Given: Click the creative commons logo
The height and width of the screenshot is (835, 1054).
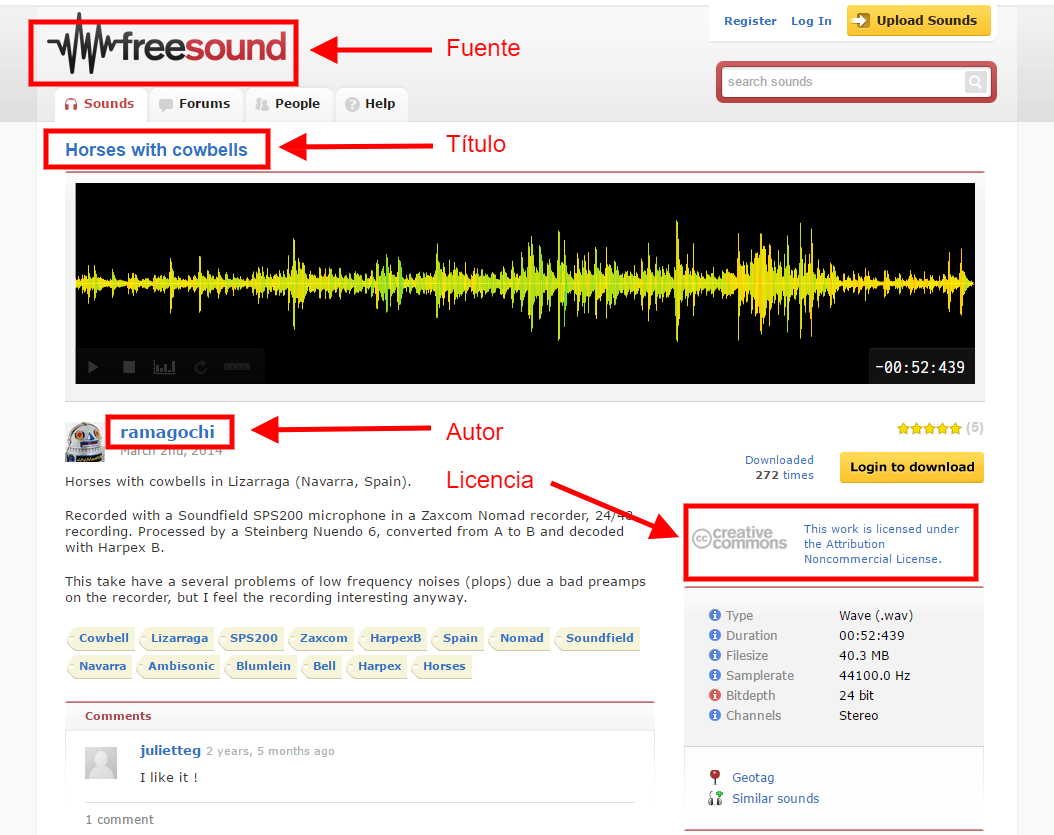Looking at the screenshot, I should [739, 538].
